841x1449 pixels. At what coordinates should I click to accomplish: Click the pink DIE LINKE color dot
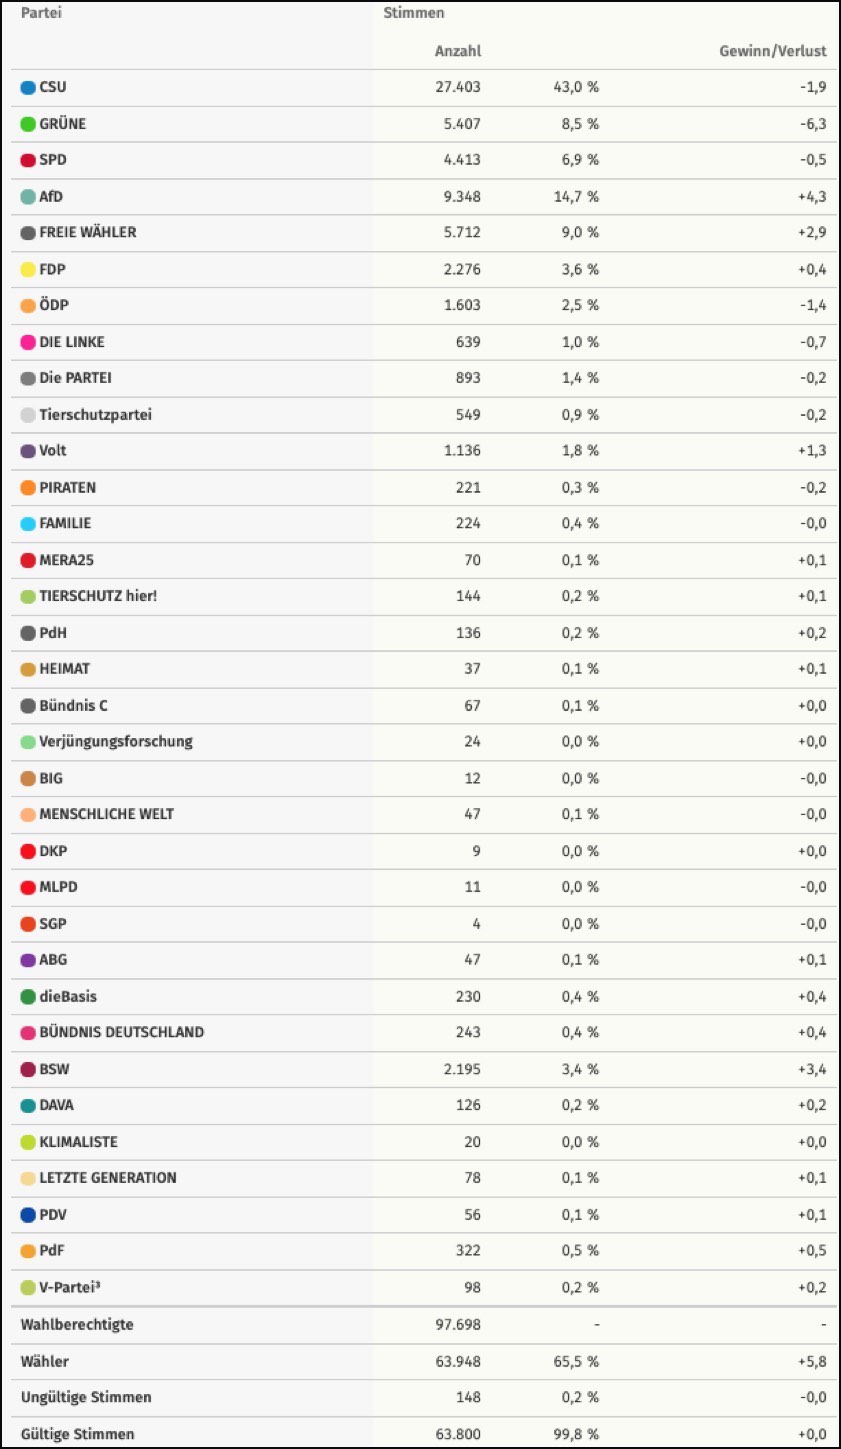pos(28,342)
